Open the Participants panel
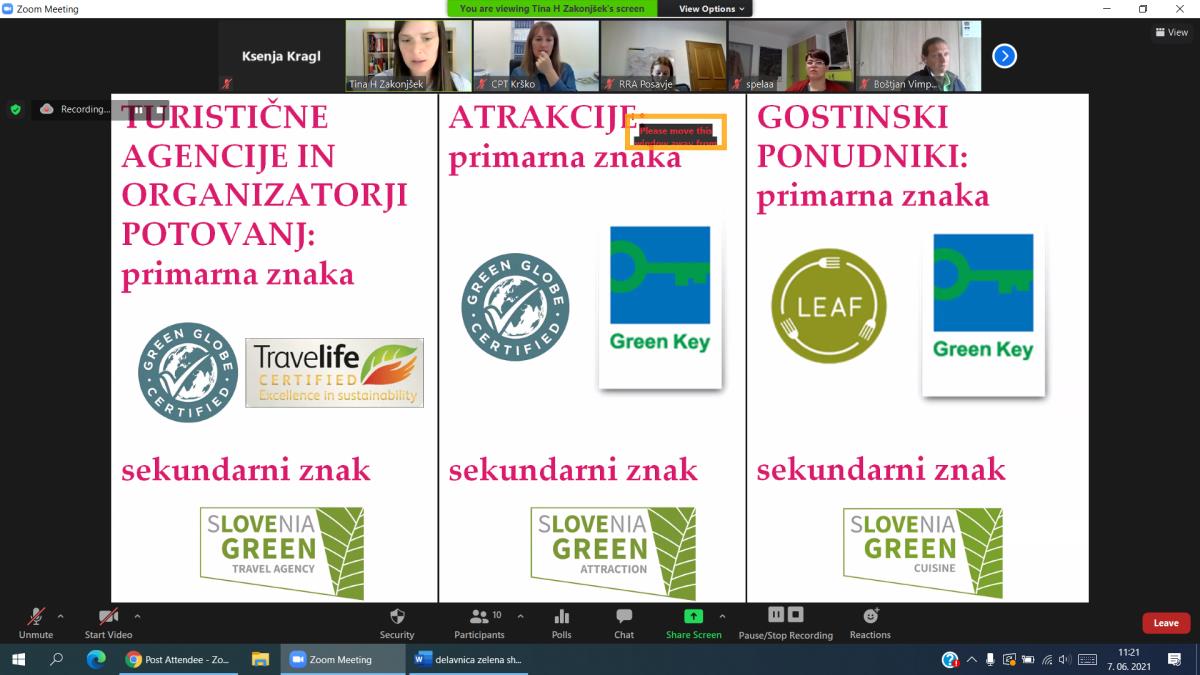 click(479, 619)
